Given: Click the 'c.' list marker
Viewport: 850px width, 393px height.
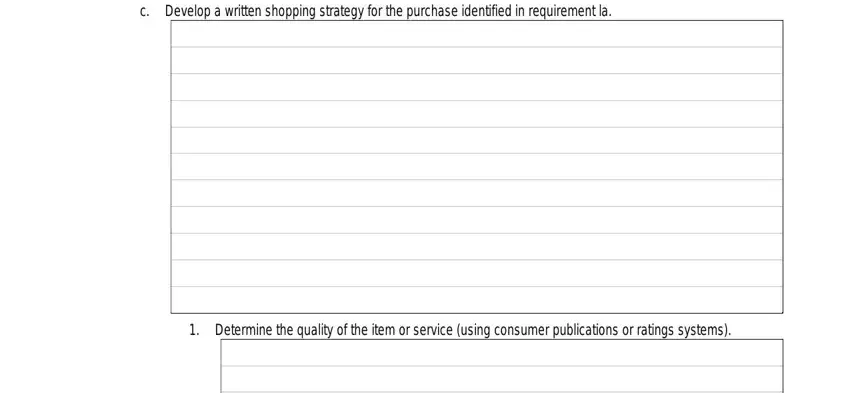Looking at the screenshot, I should click(x=144, y=11).
